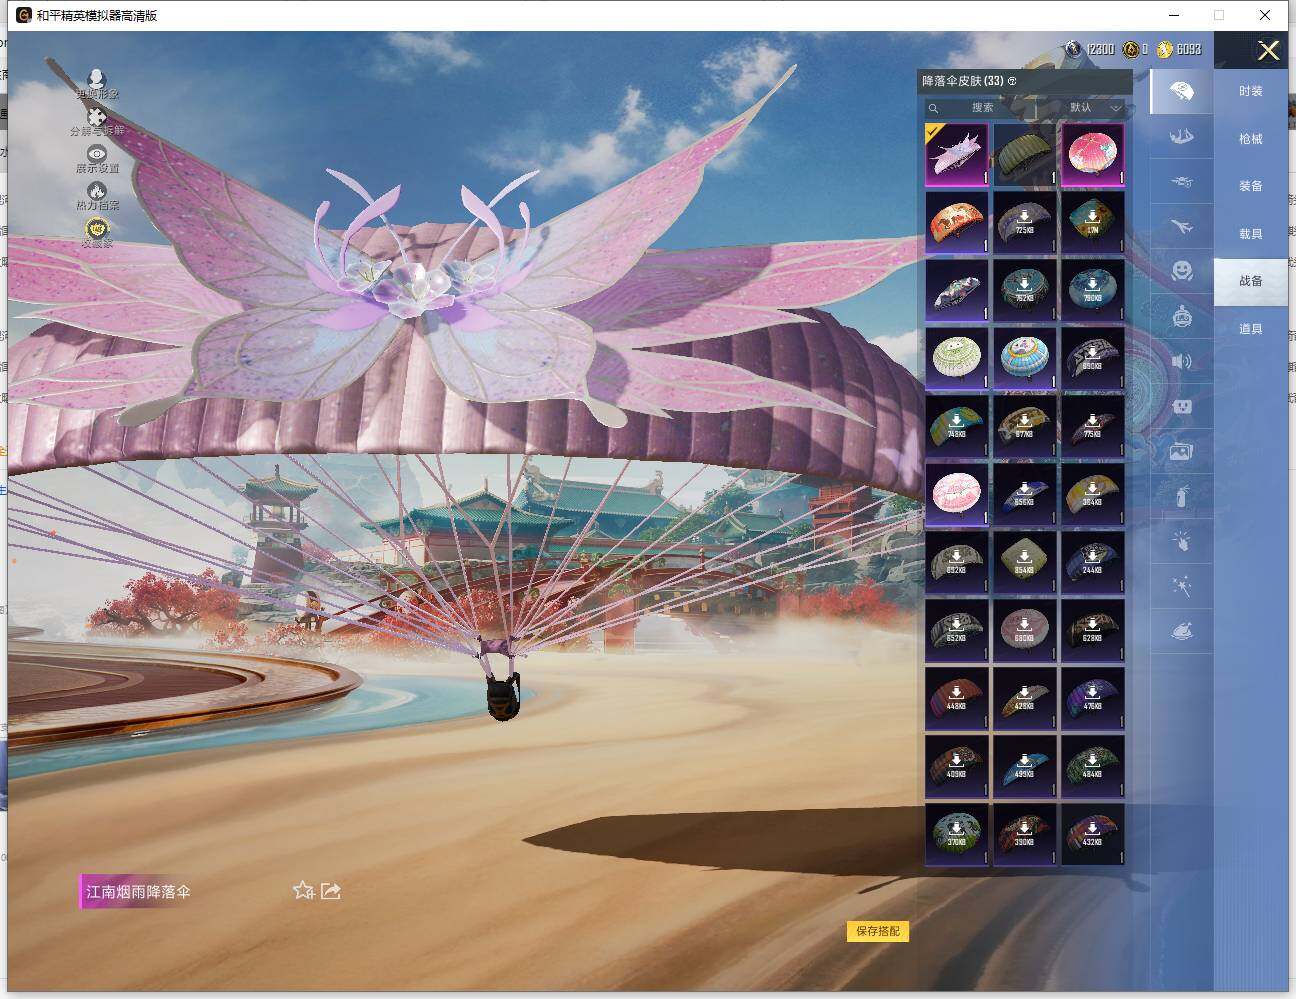1296x999 pixels.
Task: Download the 775KB parachute skin
Action: click(1093, 427)
